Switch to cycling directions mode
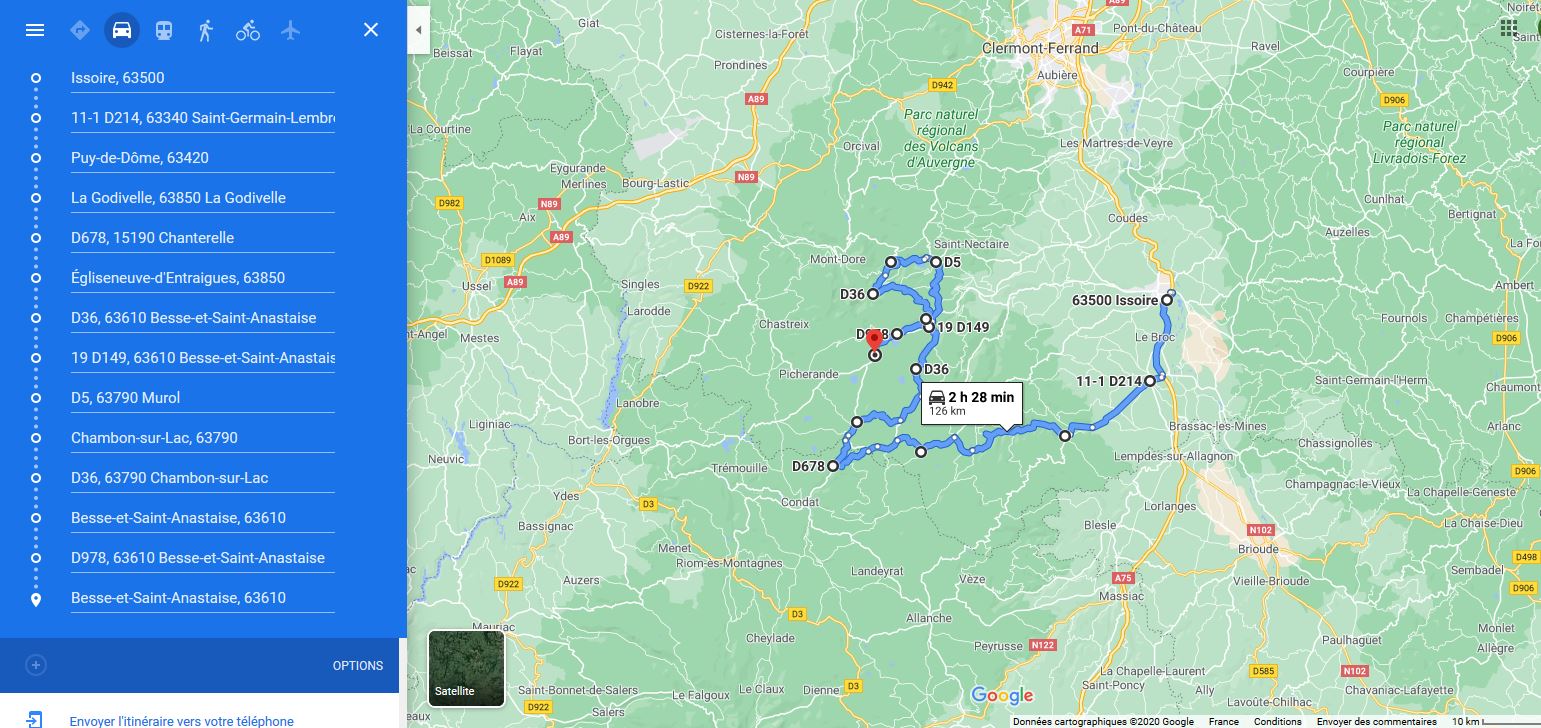Screen dimensions: 1541x728 248,30
